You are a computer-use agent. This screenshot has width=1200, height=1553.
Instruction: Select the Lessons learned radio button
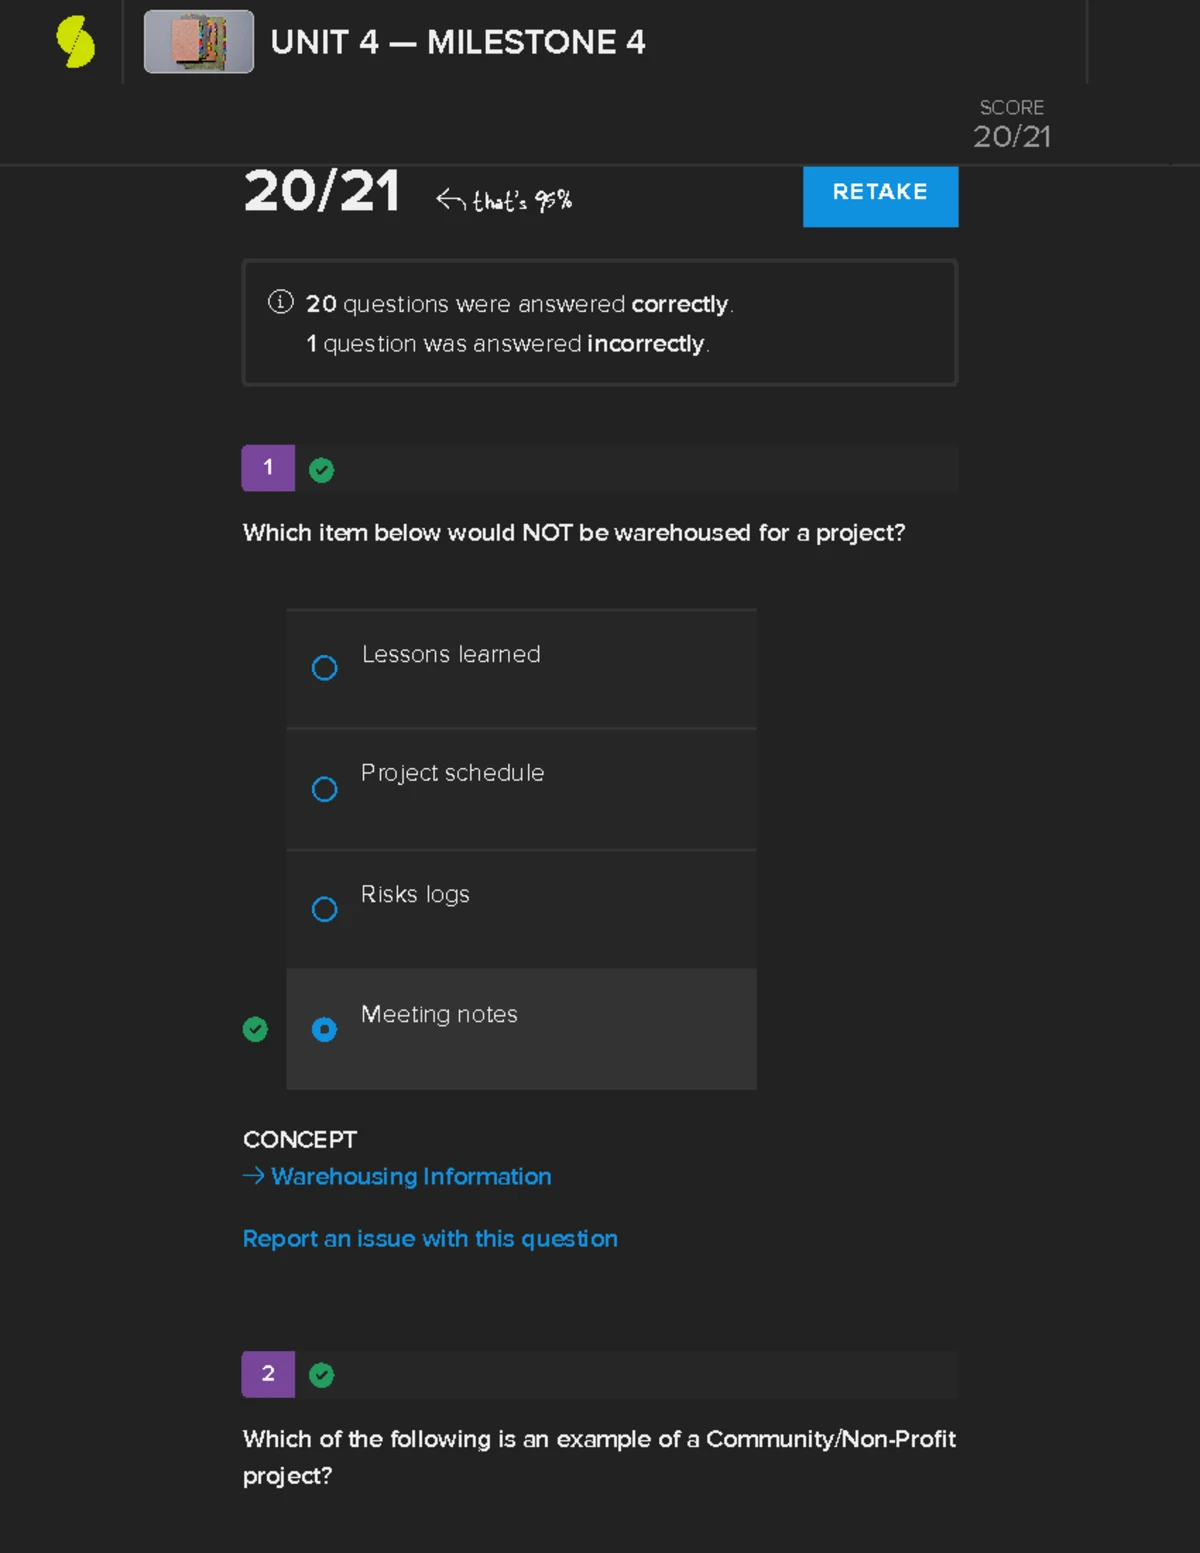click(x=325, y=668)
